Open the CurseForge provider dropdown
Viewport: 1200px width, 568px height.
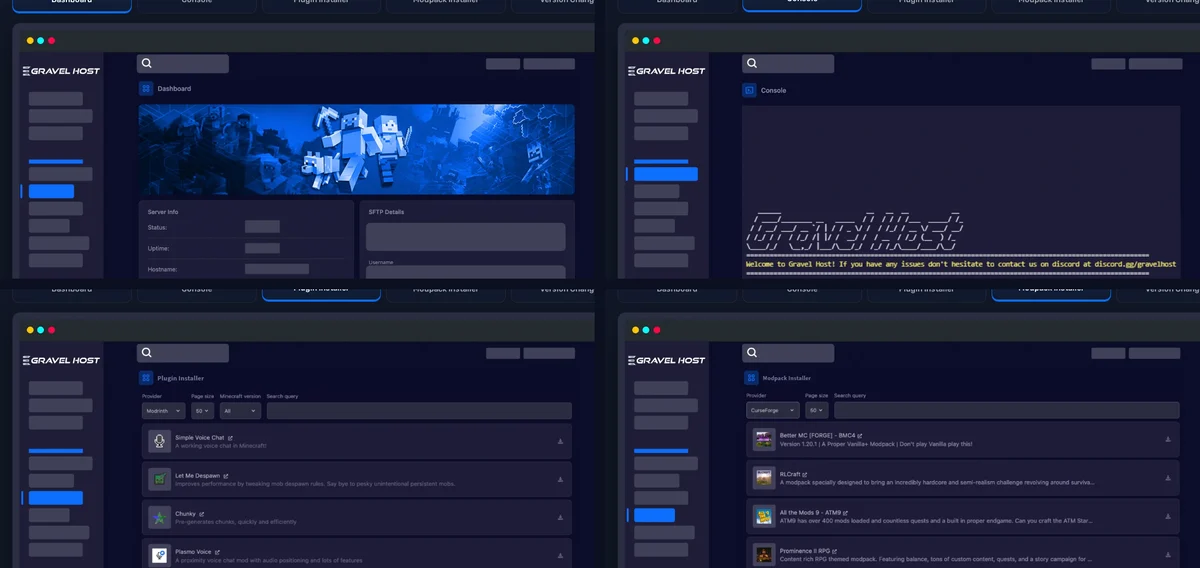[x=774, y=410]
